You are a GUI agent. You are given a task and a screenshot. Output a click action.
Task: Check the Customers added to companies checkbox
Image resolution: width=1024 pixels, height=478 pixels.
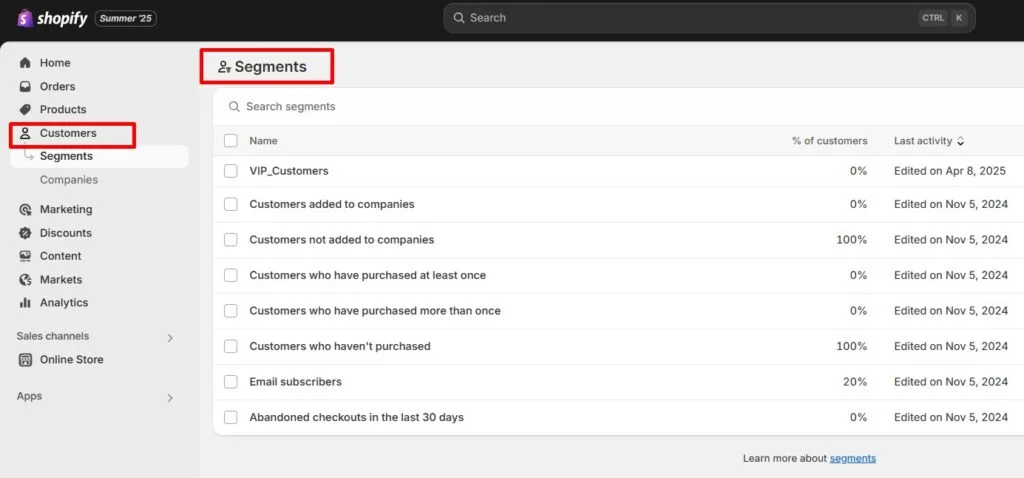coord(231,204)
